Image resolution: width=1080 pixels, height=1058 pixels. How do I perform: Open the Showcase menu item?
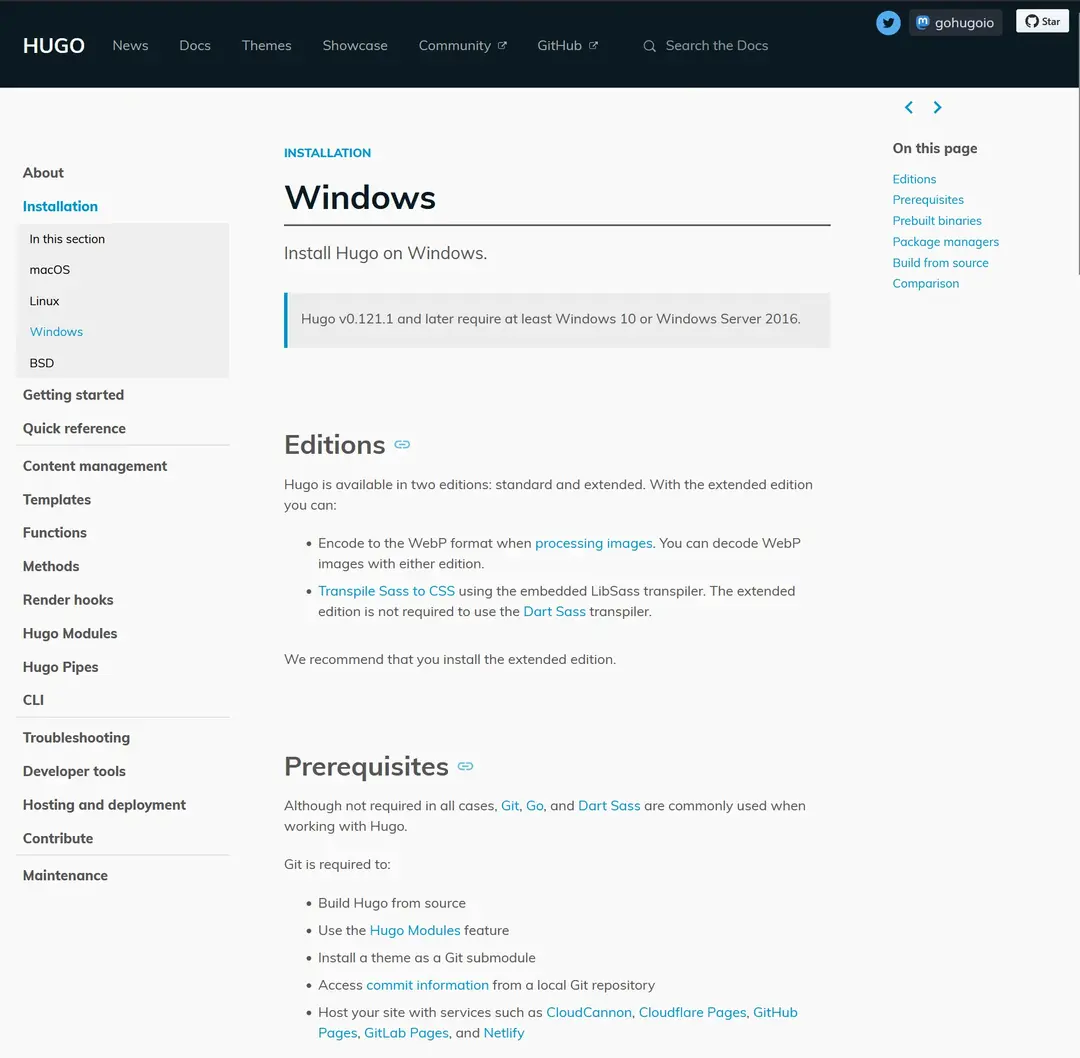point(355,46)
